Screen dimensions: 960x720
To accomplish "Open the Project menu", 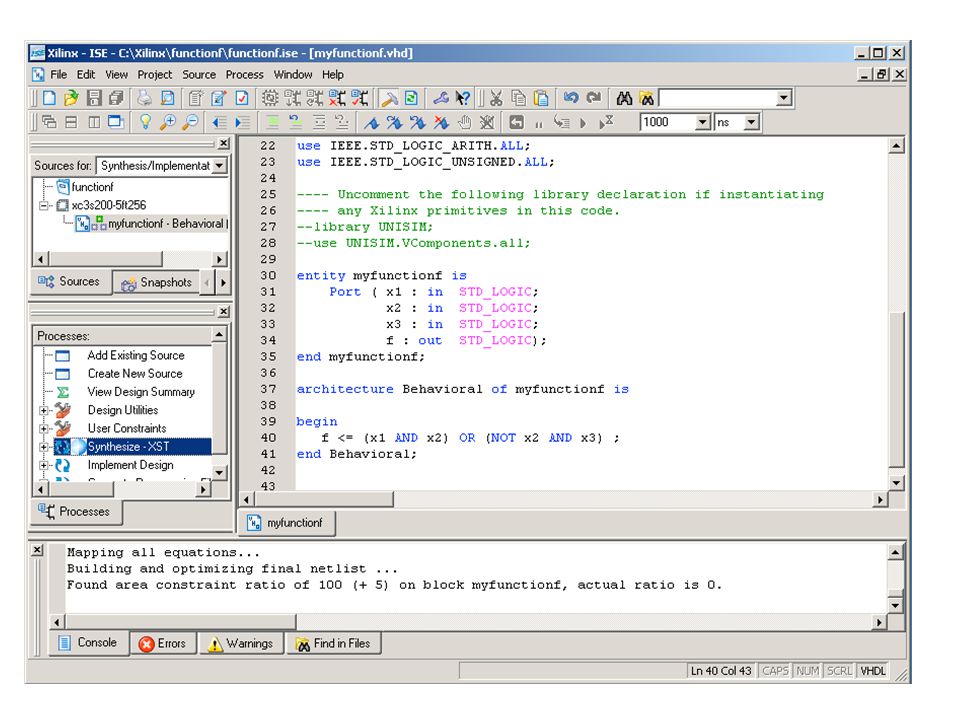I will pos(154,75).
